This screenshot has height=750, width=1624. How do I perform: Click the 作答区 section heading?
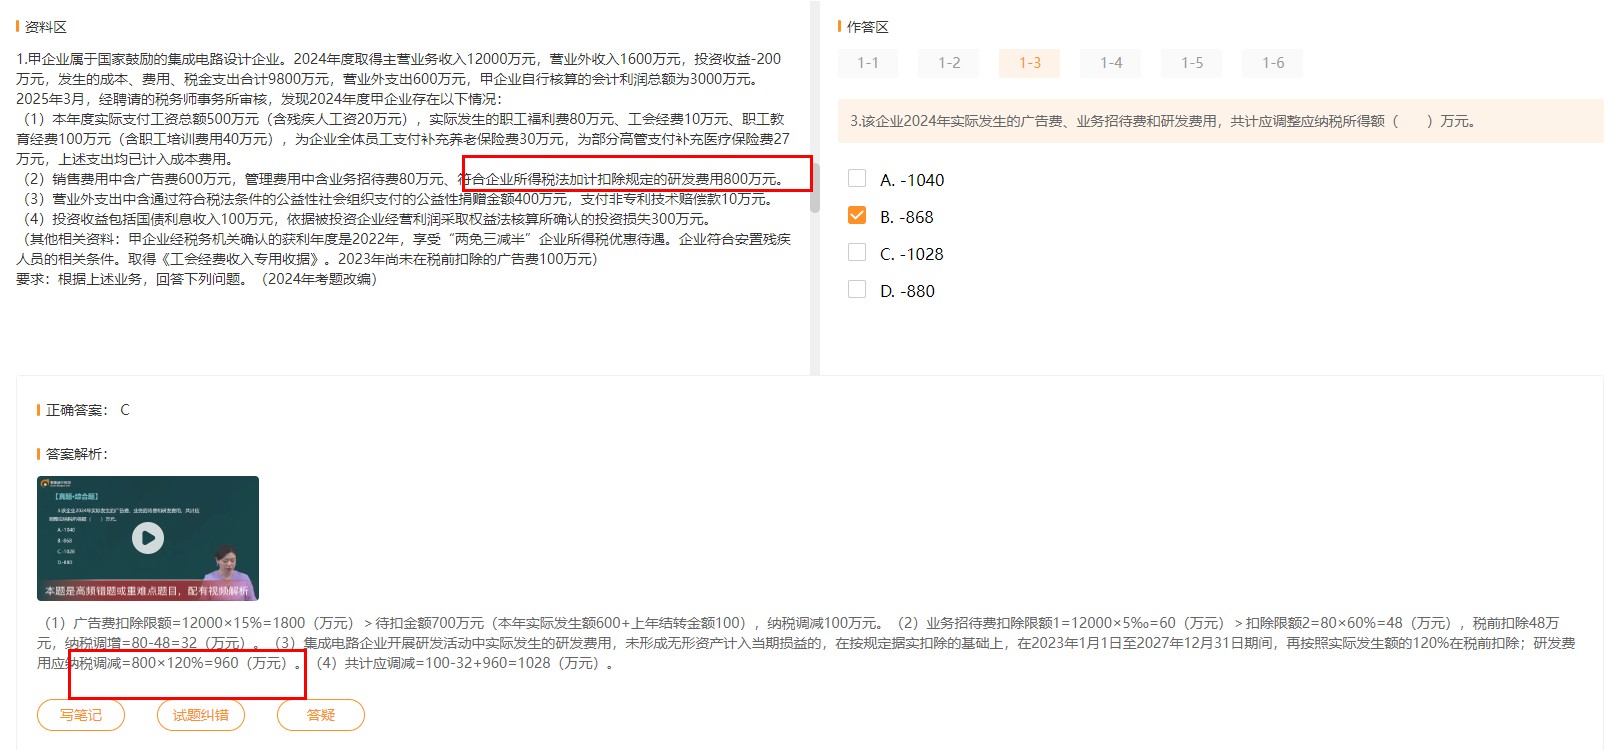[867, 27]
